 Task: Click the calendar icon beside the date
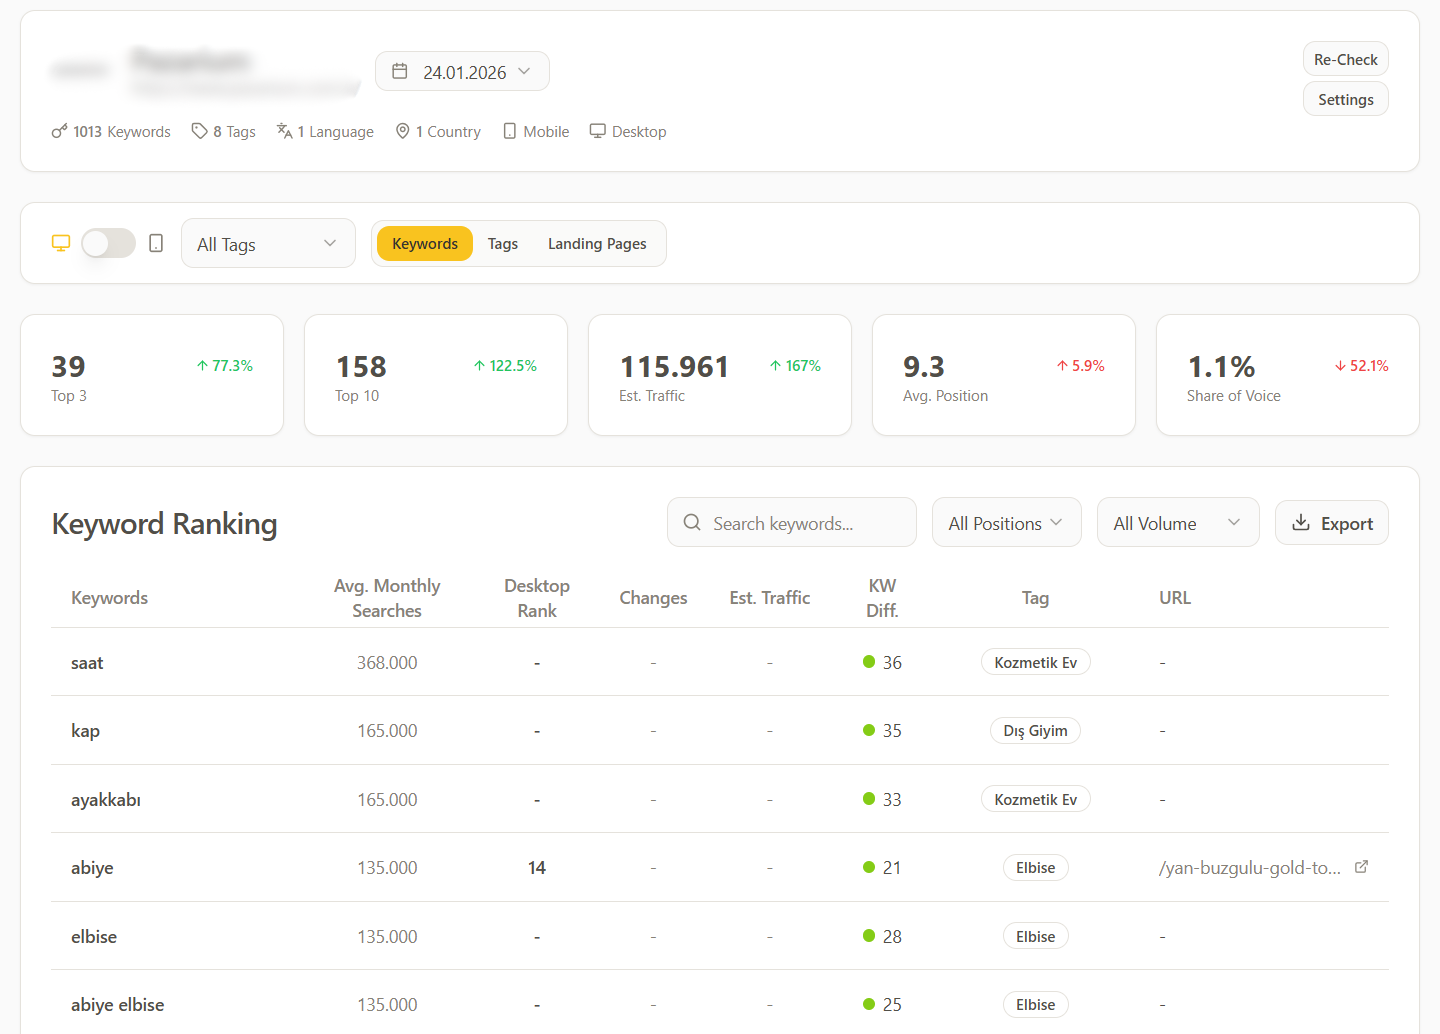point(400,72)
